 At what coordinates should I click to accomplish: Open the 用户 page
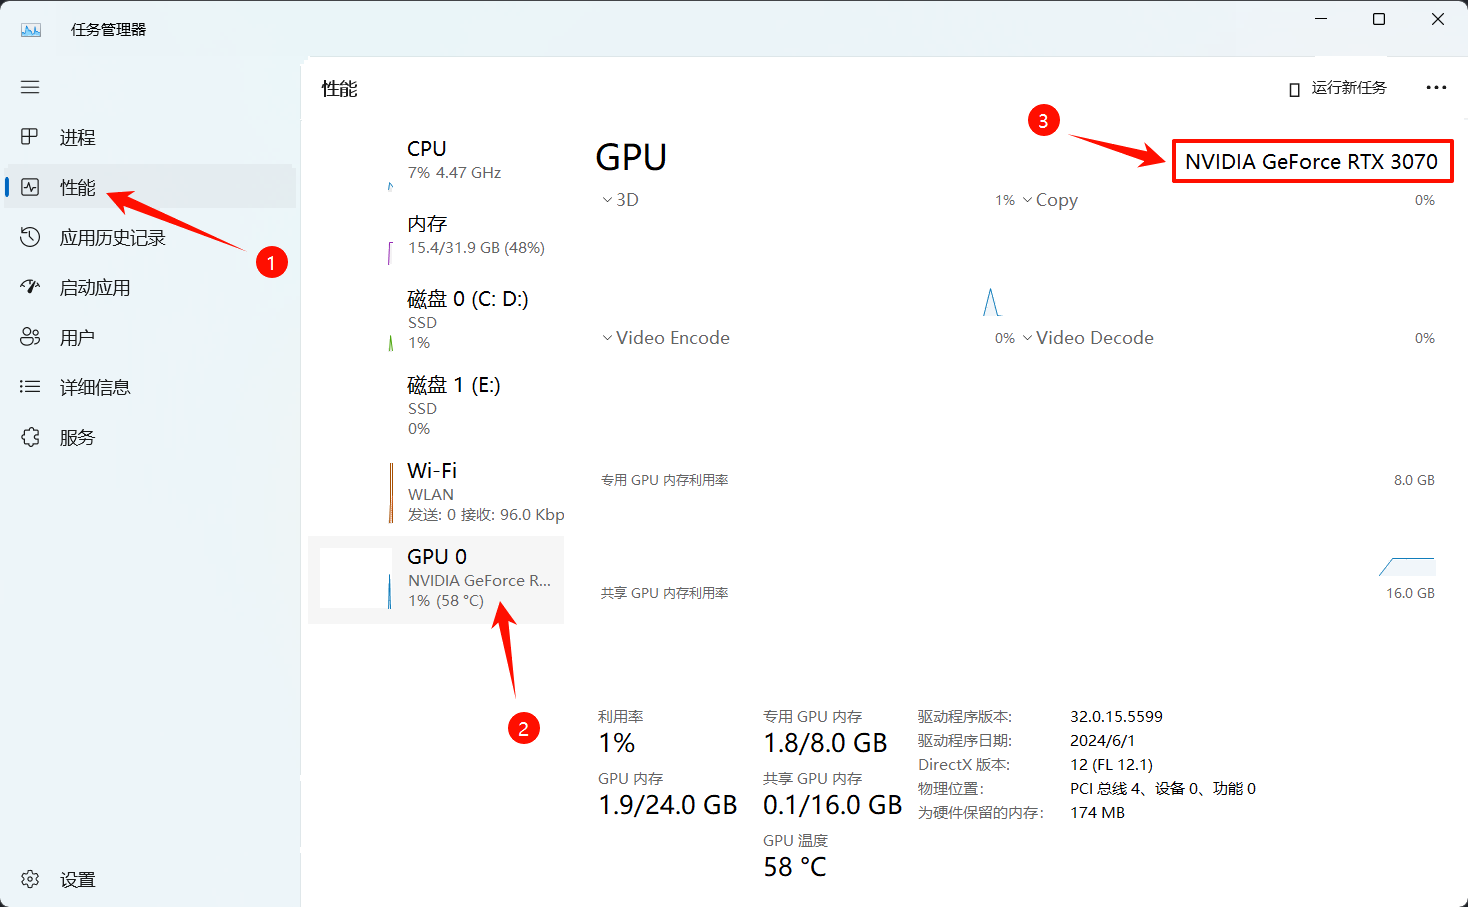point(150,337)
